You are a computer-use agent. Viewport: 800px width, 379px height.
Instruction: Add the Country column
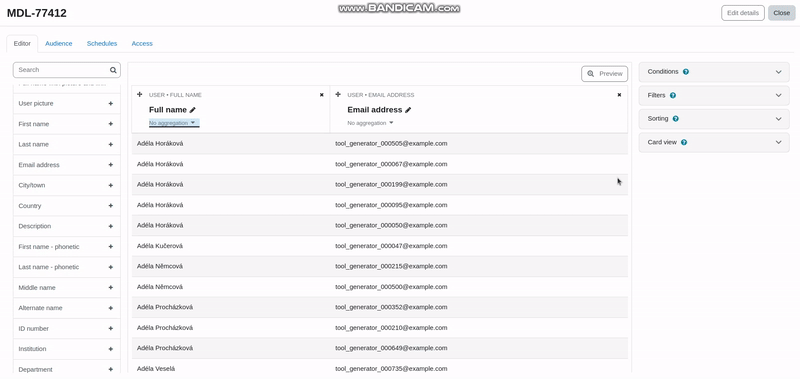point(110,206)
